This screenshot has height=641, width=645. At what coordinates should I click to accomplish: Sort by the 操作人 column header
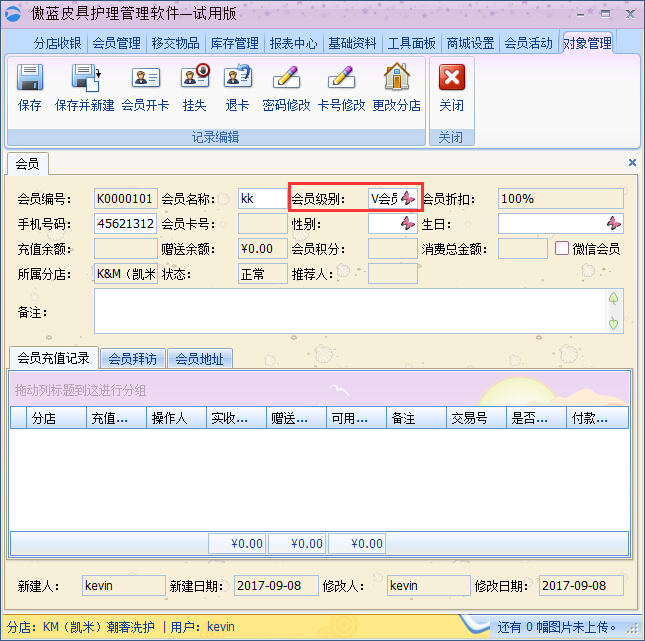[176, 418]
